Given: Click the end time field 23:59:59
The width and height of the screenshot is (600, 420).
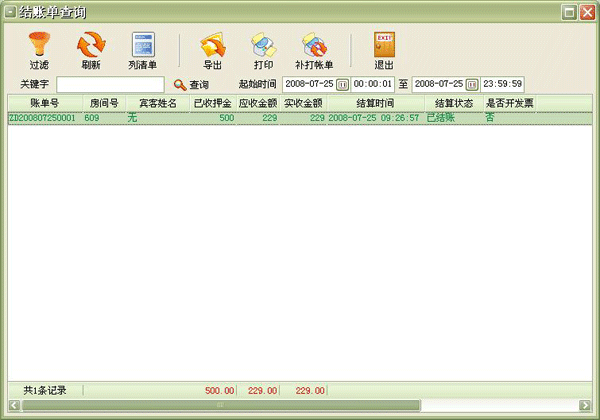Looking at the screenshot, I should 502,85.
